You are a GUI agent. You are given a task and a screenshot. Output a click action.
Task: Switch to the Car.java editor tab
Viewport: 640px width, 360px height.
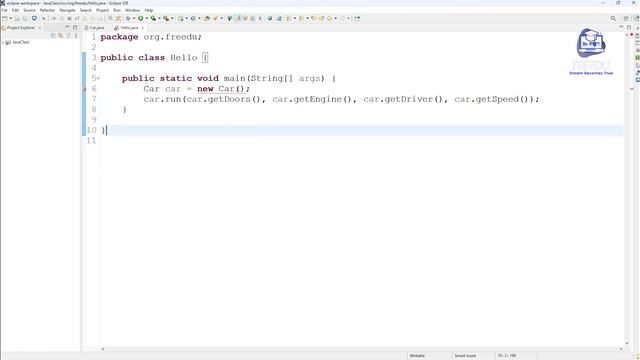click(95, 28)
